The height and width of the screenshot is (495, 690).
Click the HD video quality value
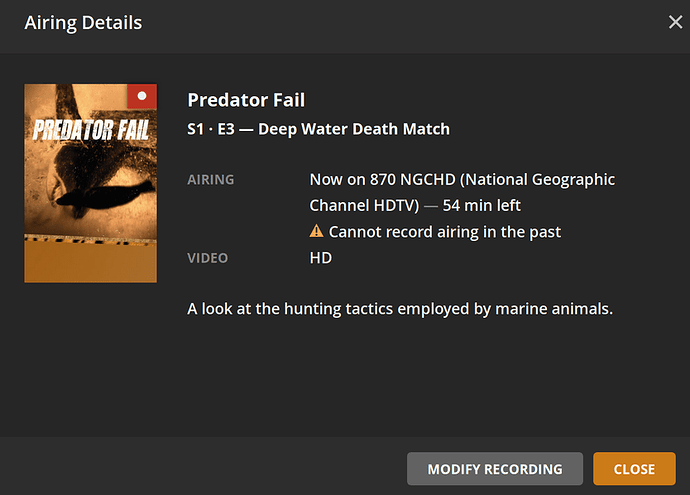click(x=320, y=258)
